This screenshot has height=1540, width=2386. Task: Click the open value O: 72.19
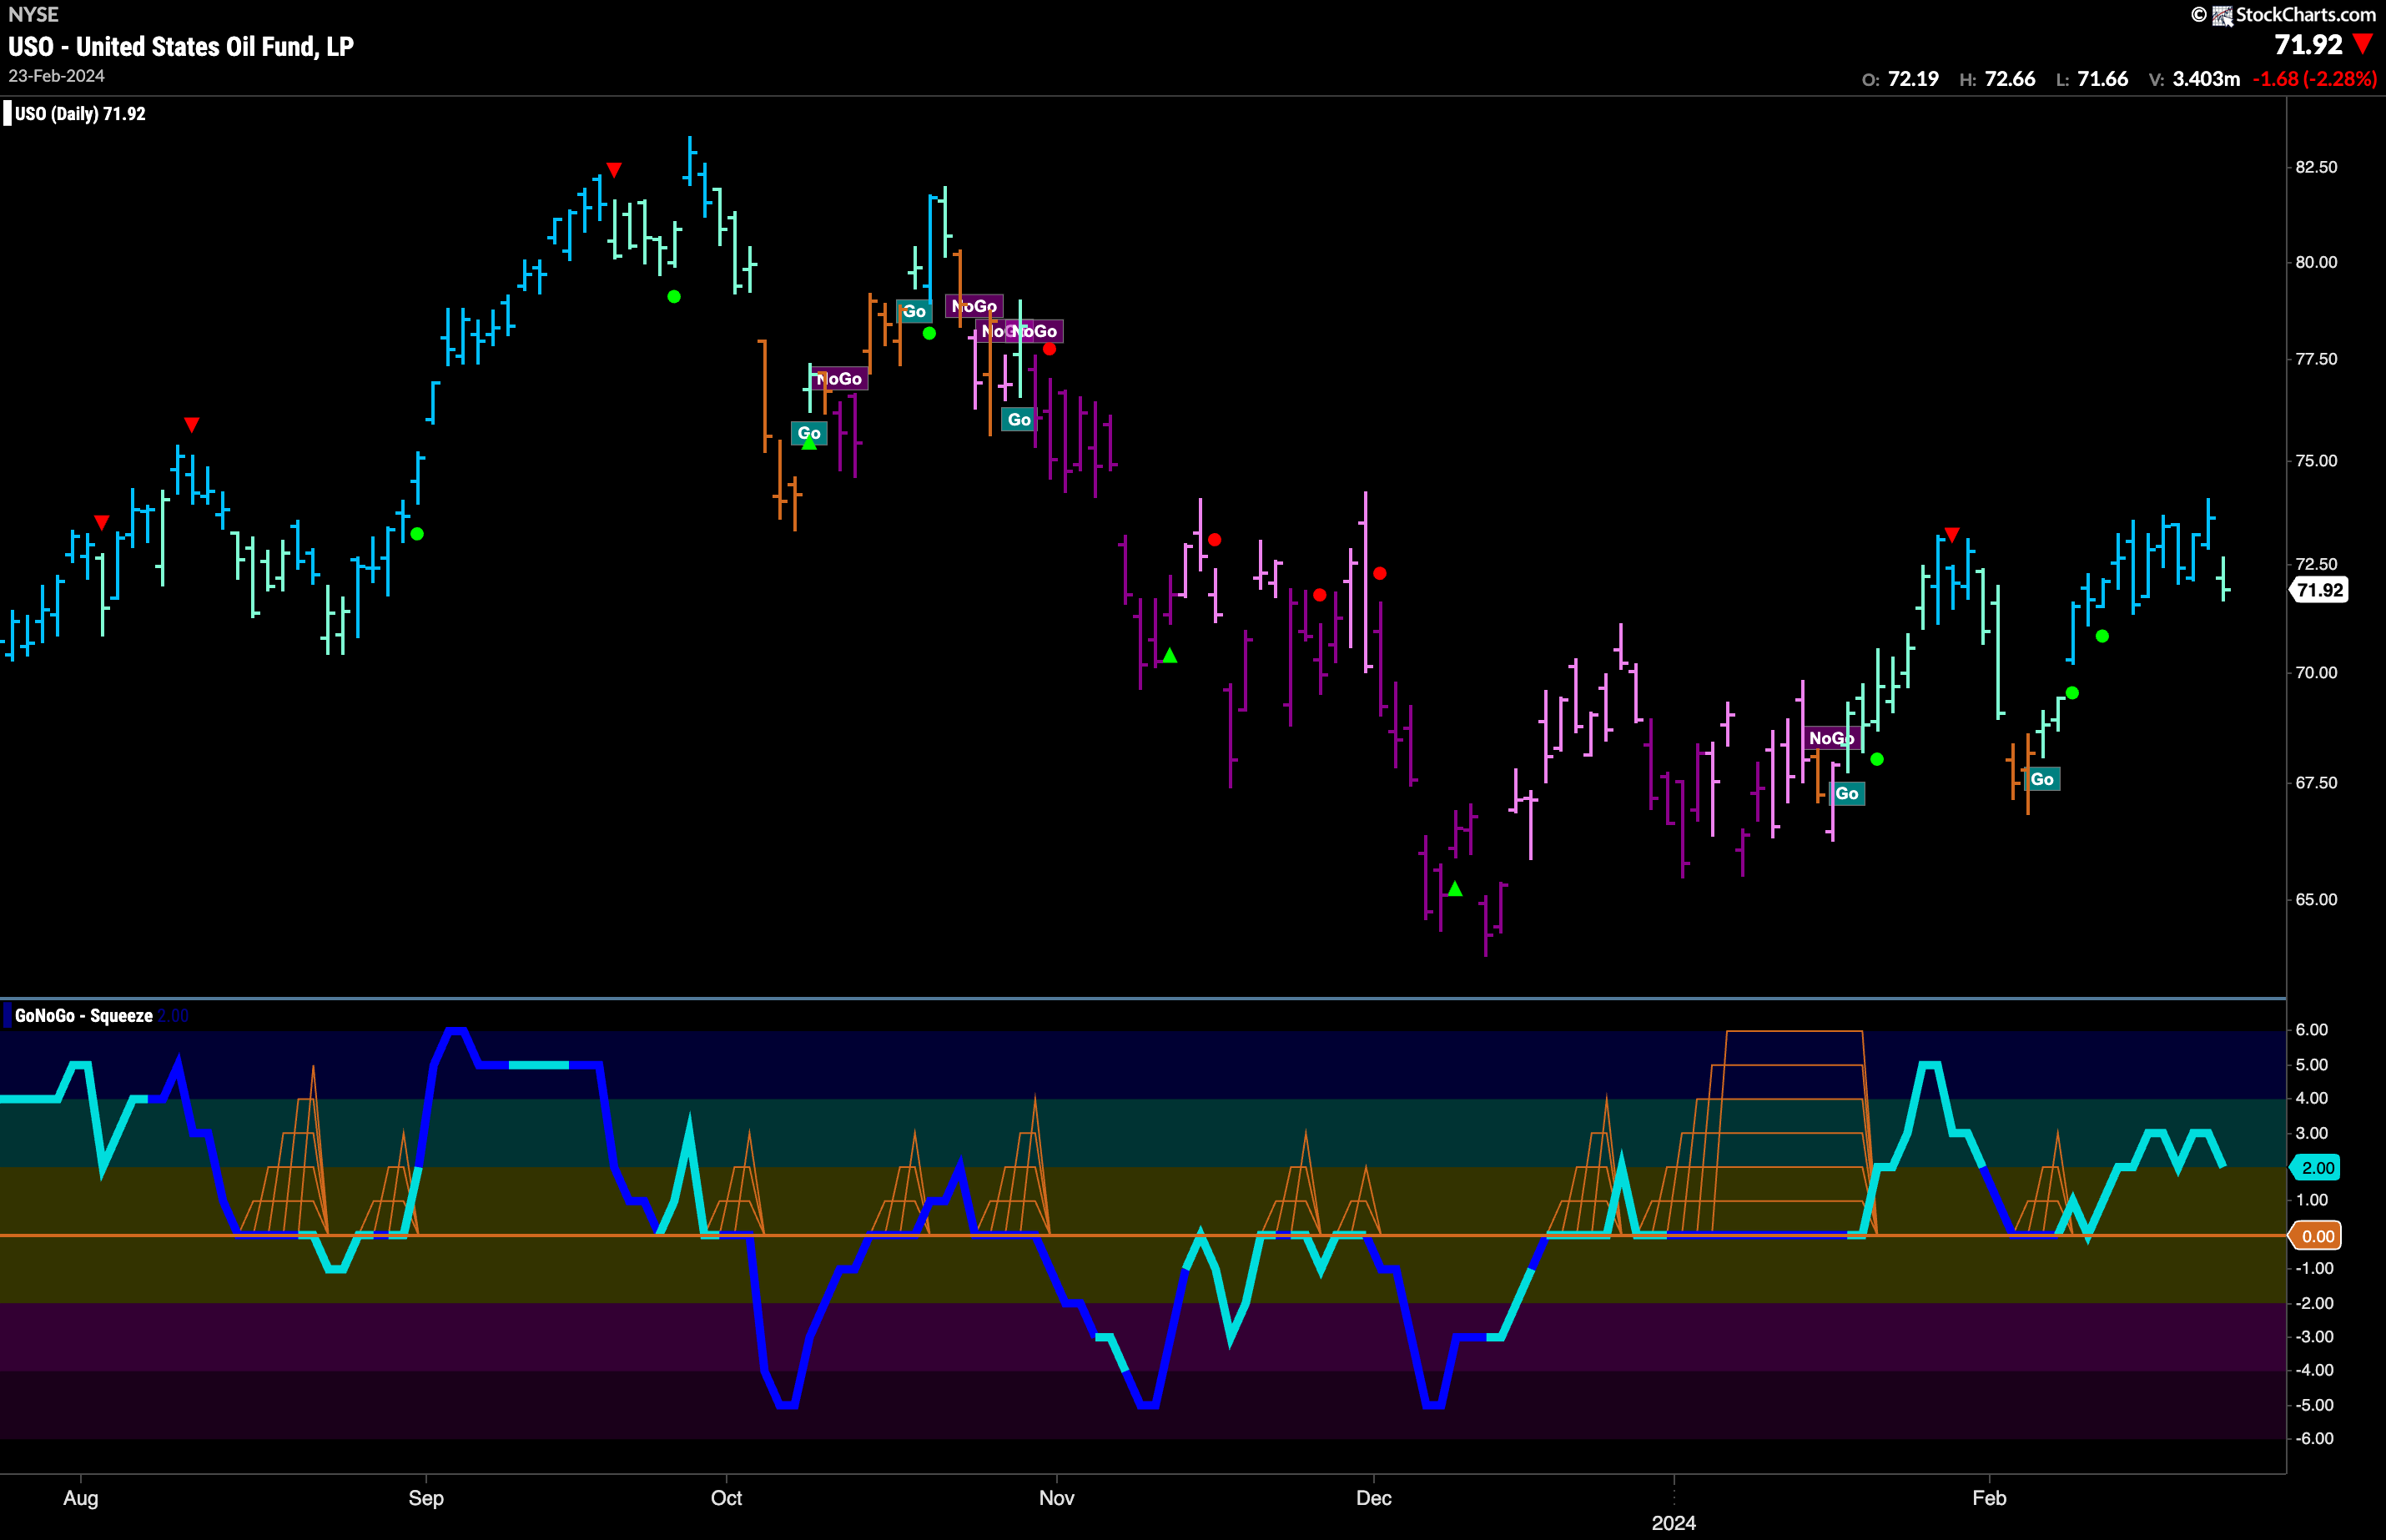1900,79
